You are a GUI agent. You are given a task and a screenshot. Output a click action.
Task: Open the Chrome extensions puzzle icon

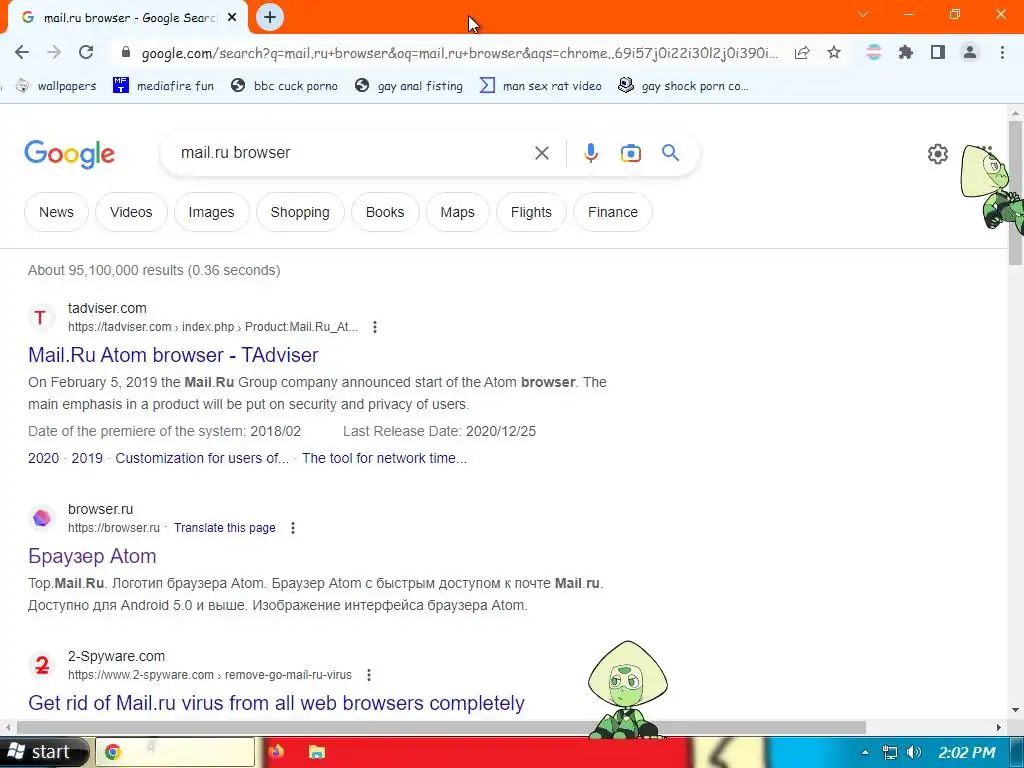pyautogui.click(x=905, y=53)
